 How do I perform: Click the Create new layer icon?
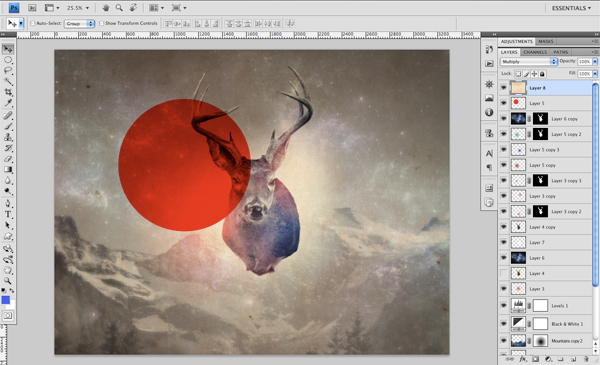pyautogui.click(x=573, y=359)
